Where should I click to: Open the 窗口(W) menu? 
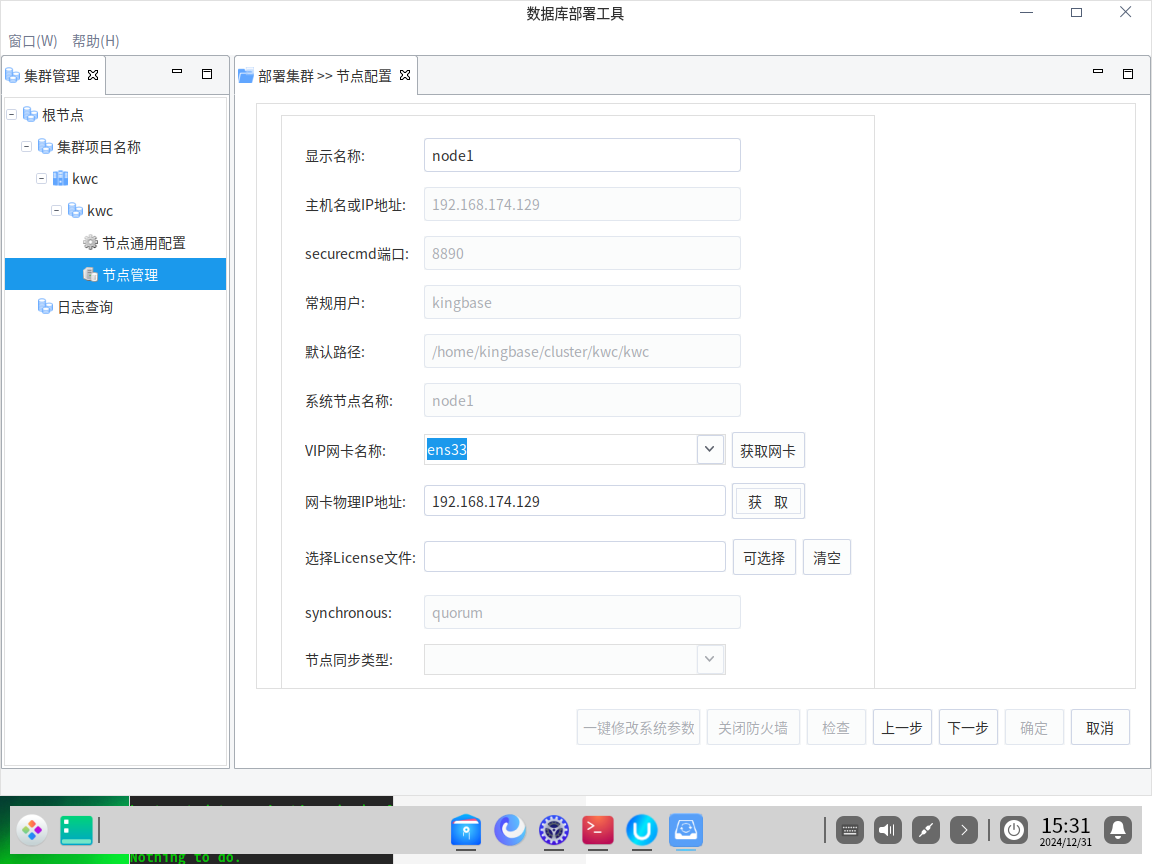tap(33, 41)
